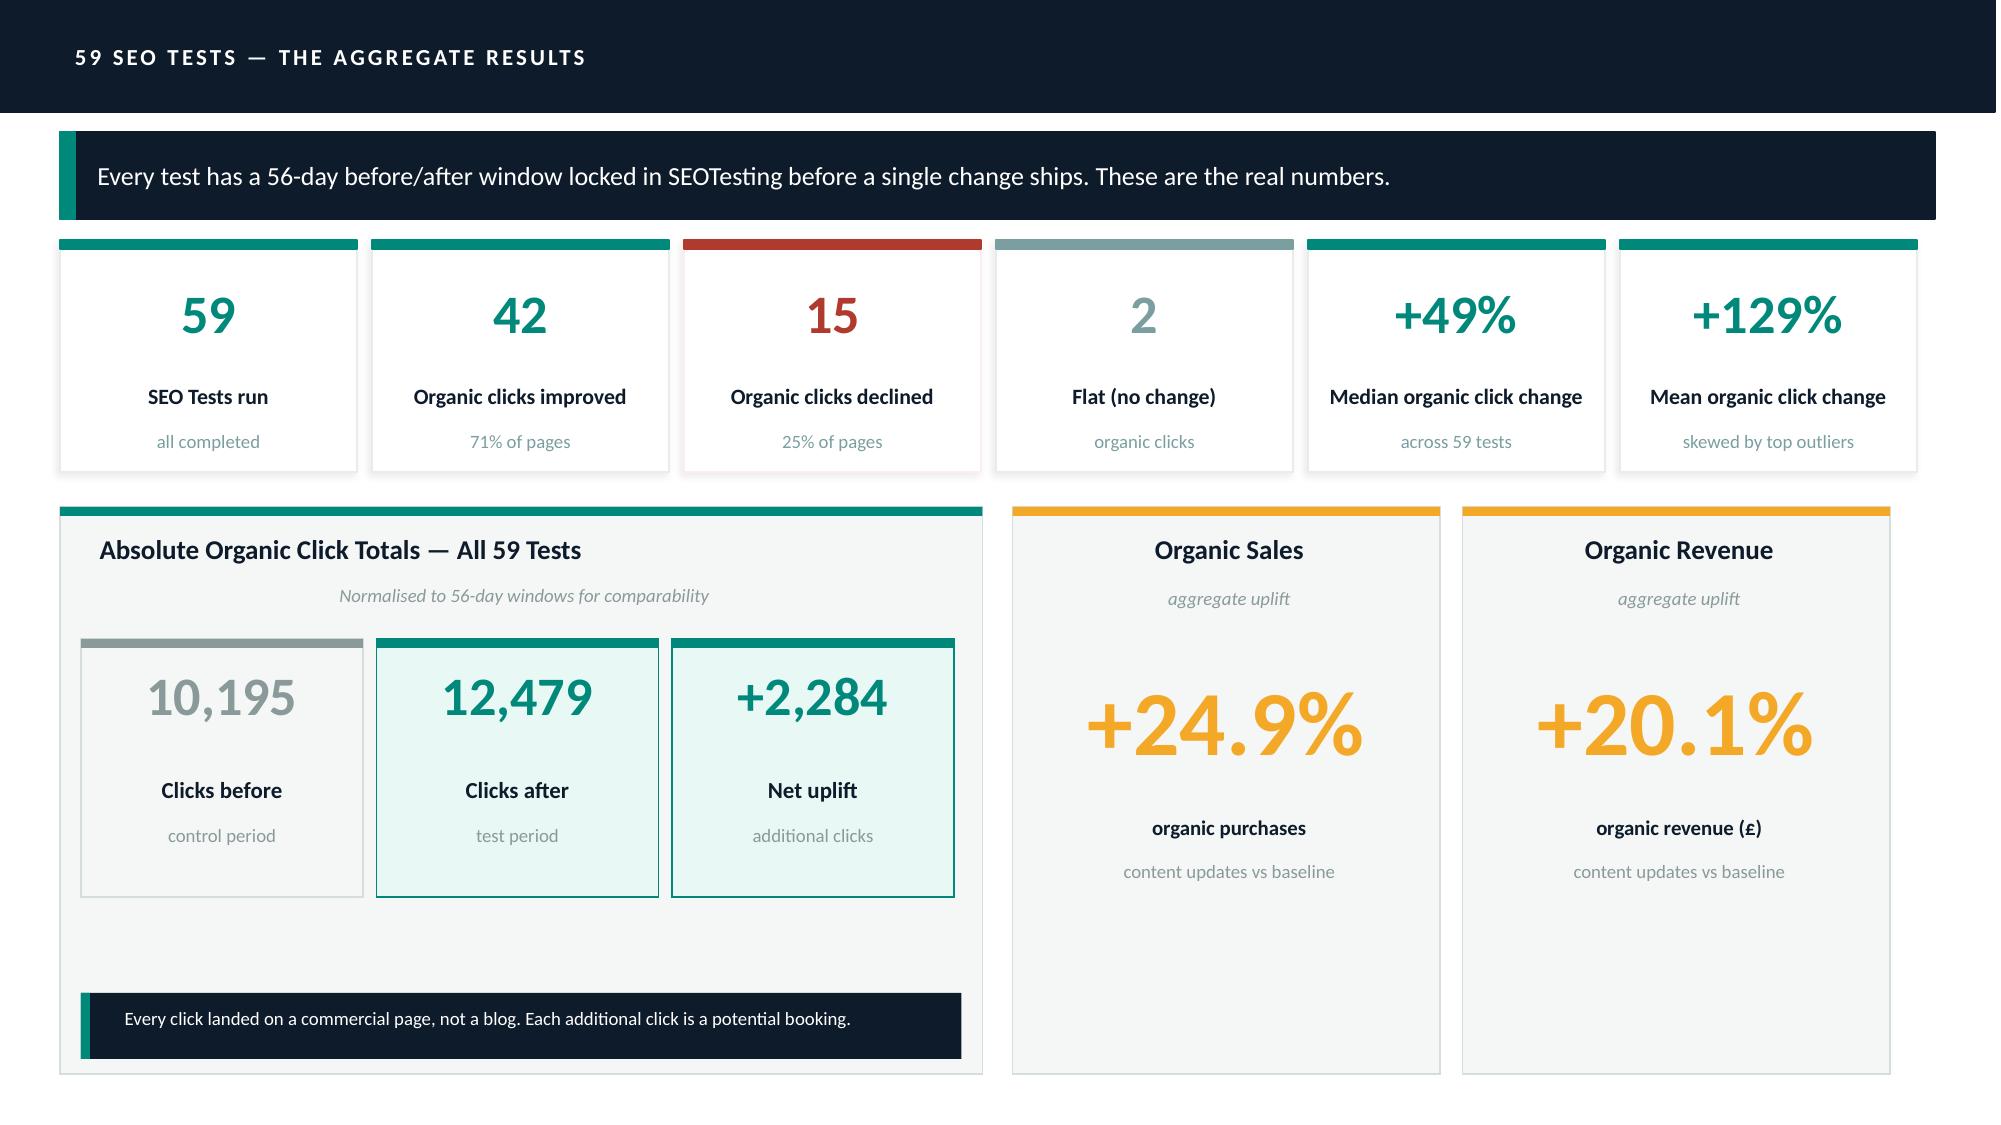Click the 'skewed by top outliers' caption
The width and height of the screenshot is (2001, 1125).
coord(1768,442)
